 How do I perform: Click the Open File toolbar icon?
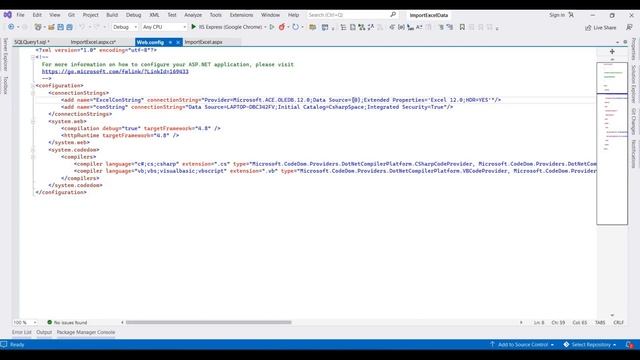pyautogui.click(x=51, y=27)
